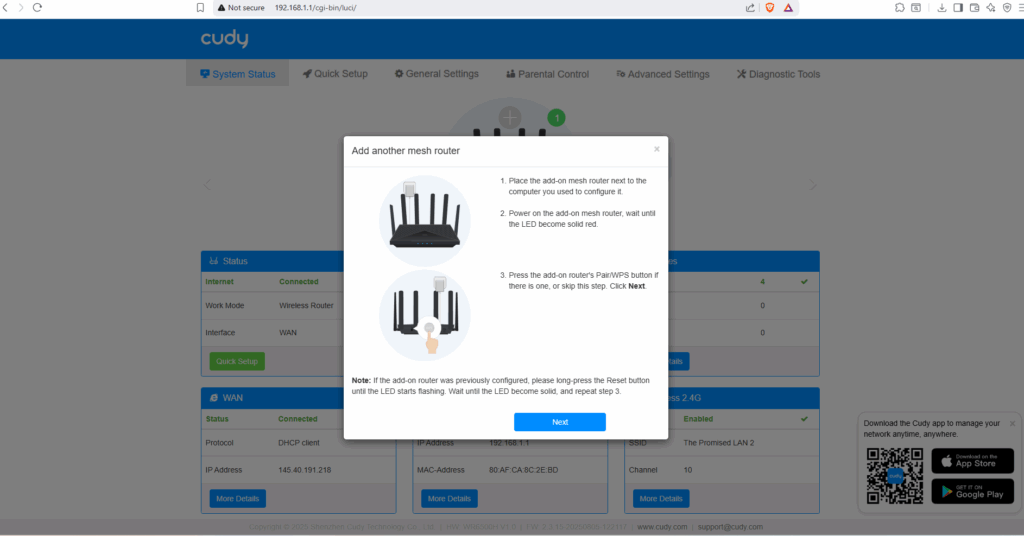1024x536 pixels.
Task: Click the cudy logo in the header
Action: pos(224,39)
